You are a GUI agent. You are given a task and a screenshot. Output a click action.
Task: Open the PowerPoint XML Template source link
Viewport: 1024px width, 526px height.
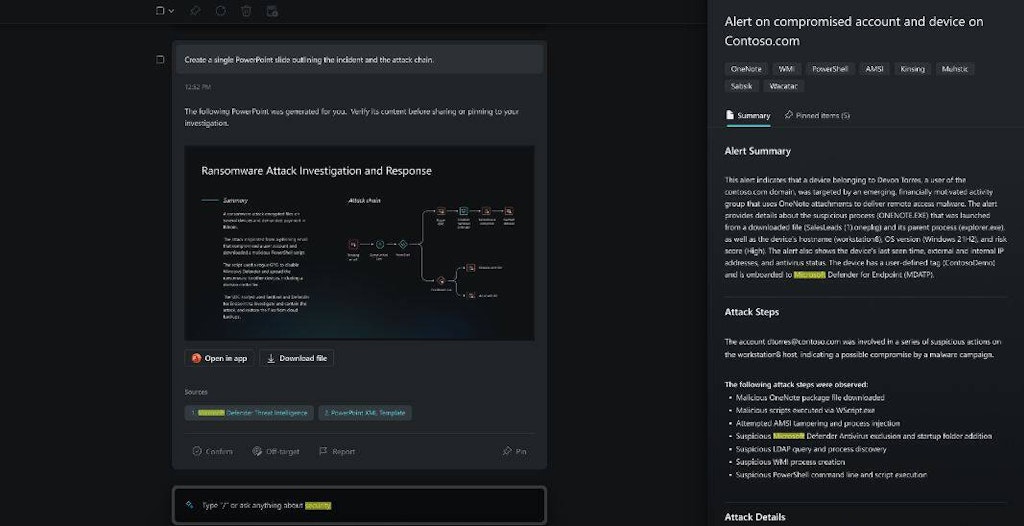[365, 413]
